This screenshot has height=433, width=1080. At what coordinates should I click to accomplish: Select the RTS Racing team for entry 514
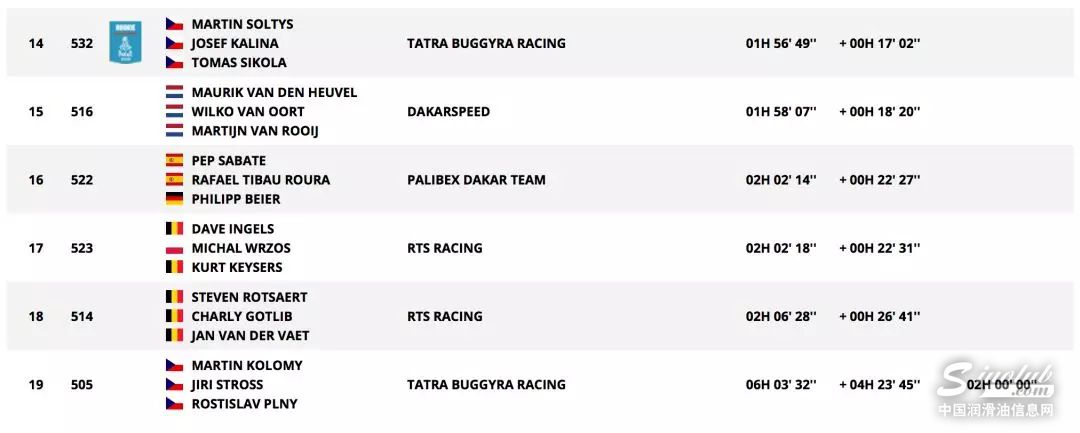coord(444,316)
